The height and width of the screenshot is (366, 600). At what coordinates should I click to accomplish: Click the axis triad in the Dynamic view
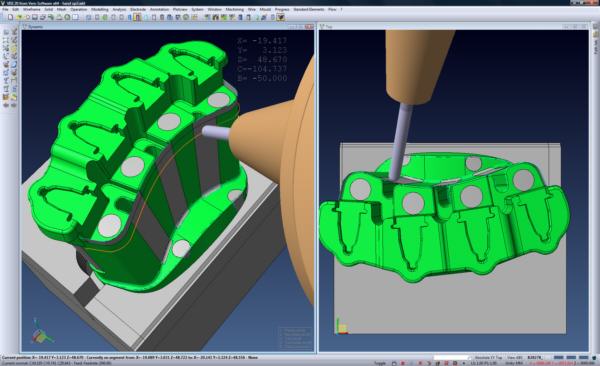(x=40, y=333)
